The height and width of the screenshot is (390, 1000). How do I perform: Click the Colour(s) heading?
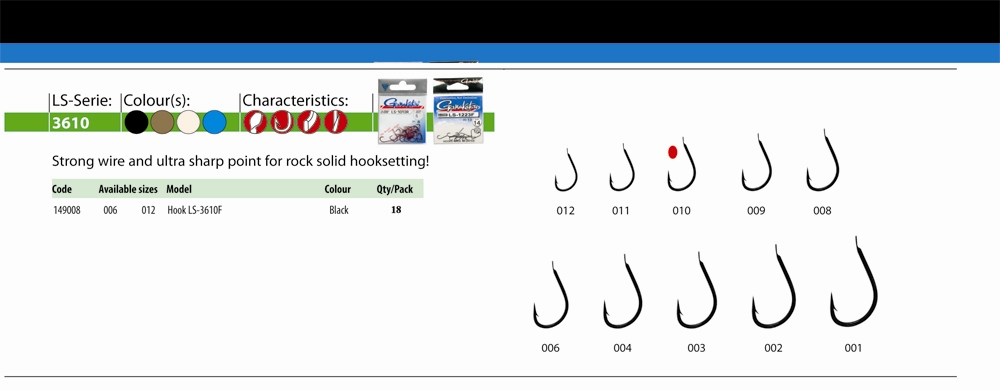[x=157, y=101]
